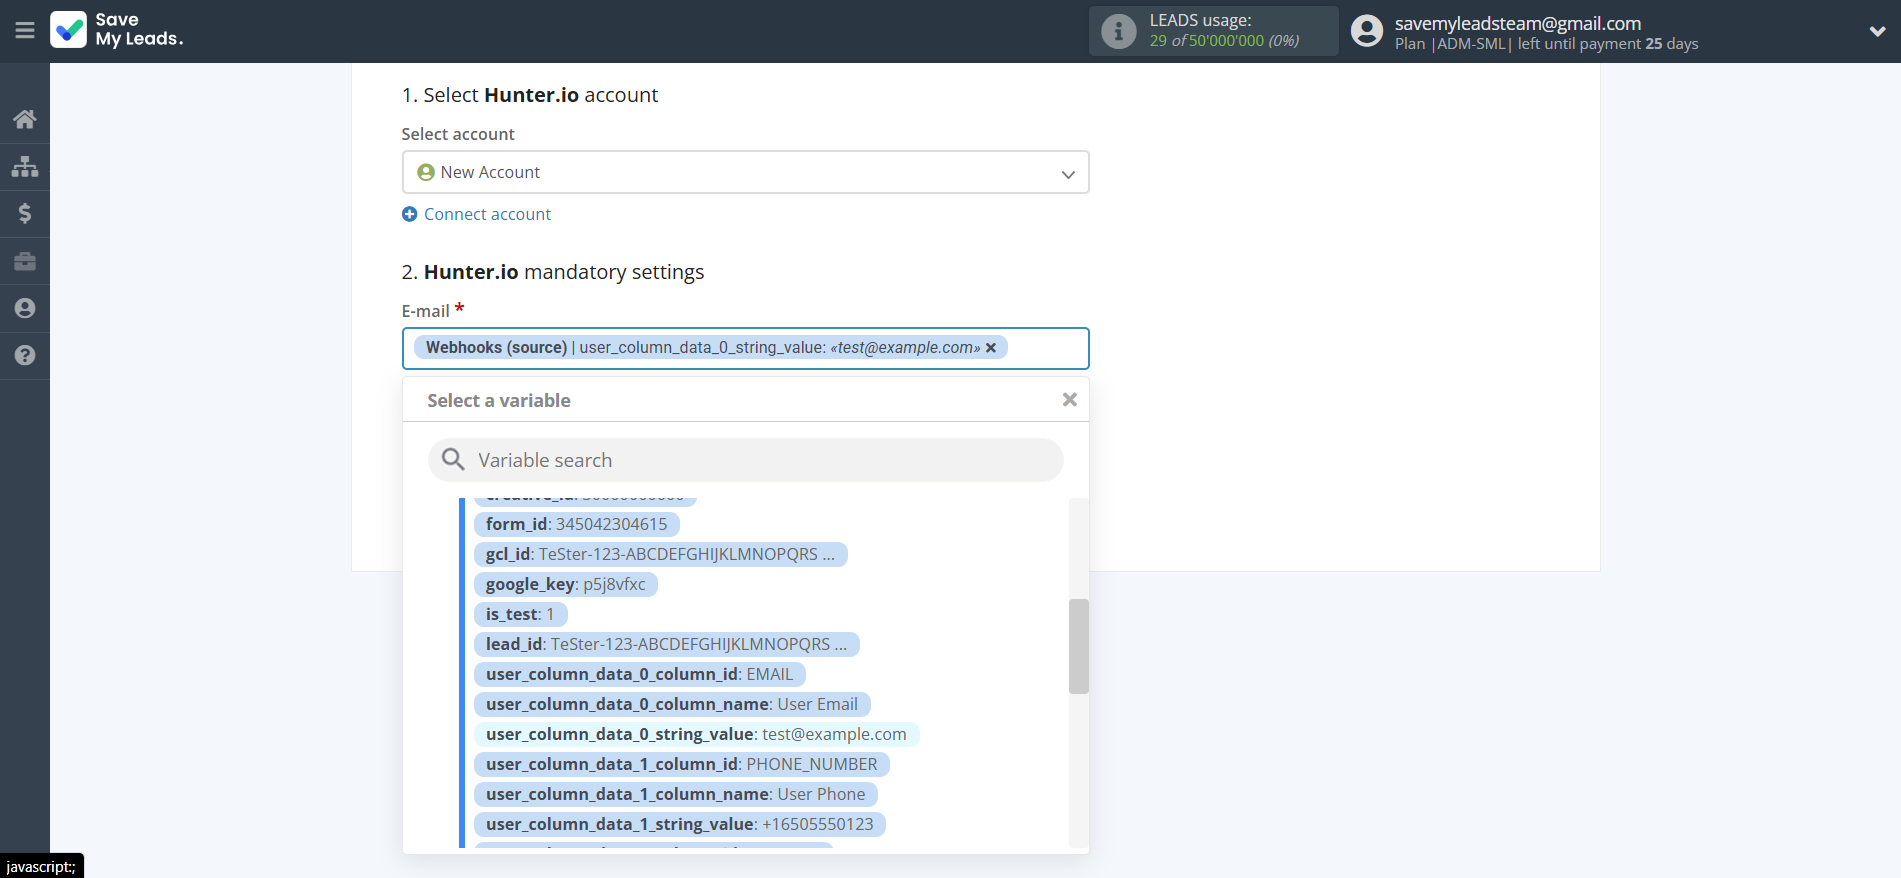This screenshot has width=1901, height=878.
Task: Click the user avatar icon
Action: [x=1367, y=31]
